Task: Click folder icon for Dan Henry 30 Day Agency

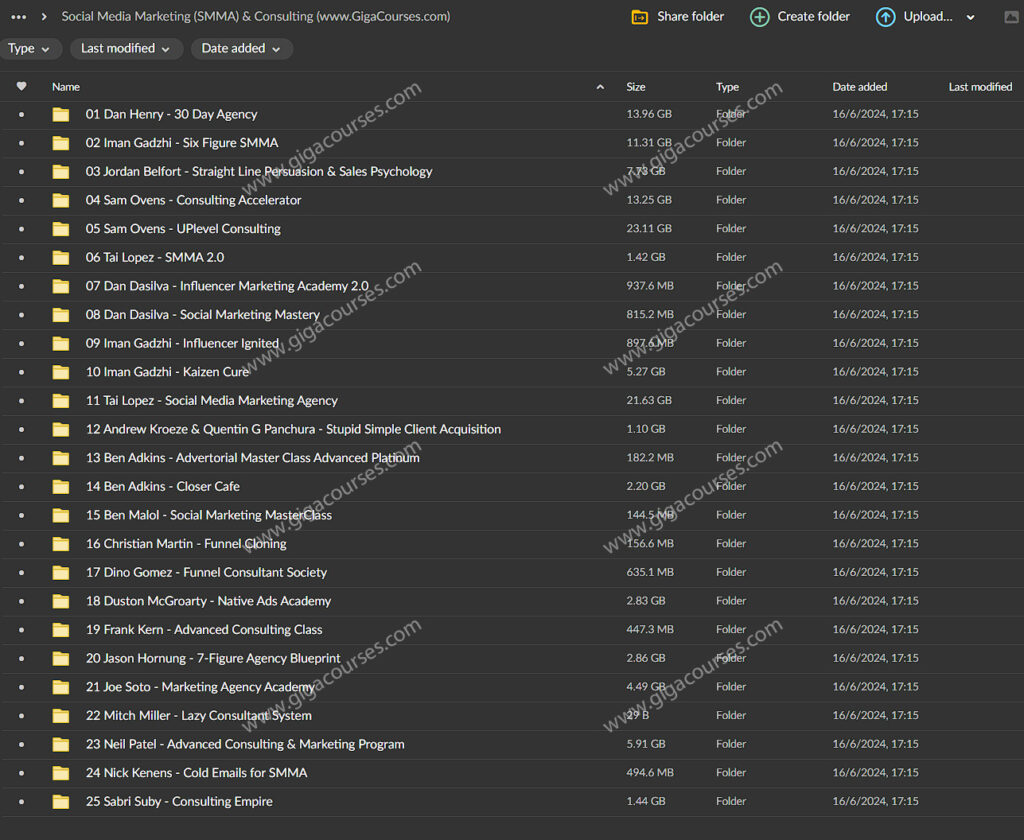Action: pyautogui.click(x=61, y=114)
